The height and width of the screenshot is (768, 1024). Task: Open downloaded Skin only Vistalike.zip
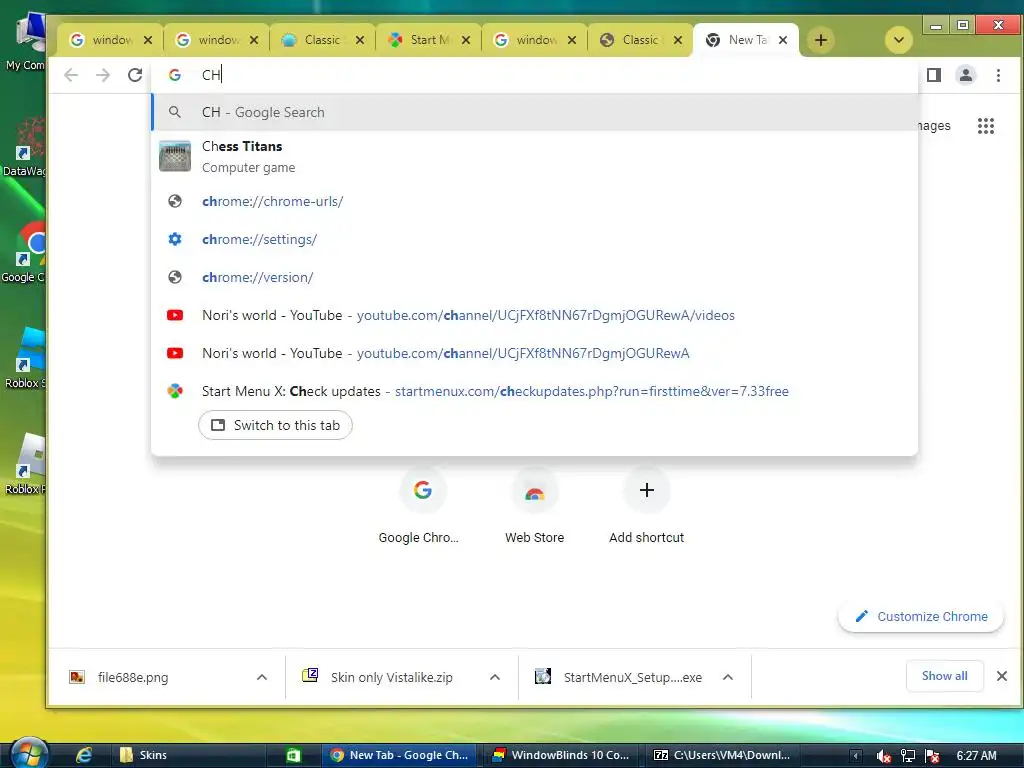pos(391,677)
